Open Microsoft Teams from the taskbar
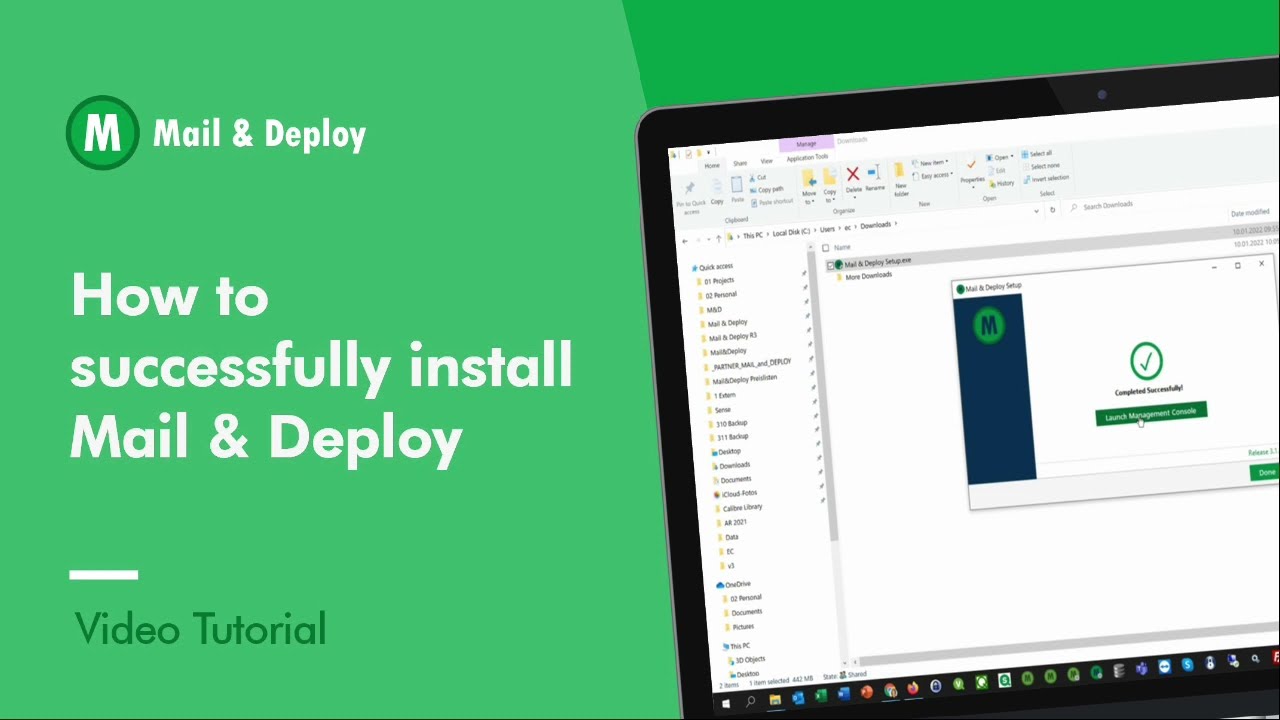Image resolution: width=1280 pixels, height=720 pixels. (x=1140, y=669)
